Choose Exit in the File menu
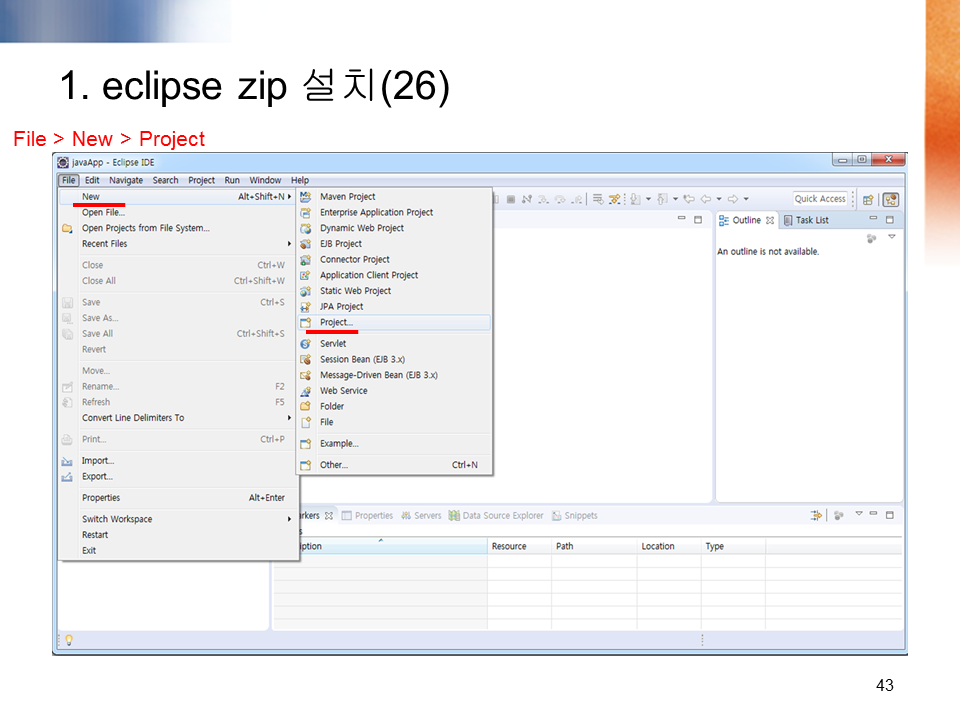The width and height of the screenshot is (960, 720). tap(177, 550)
